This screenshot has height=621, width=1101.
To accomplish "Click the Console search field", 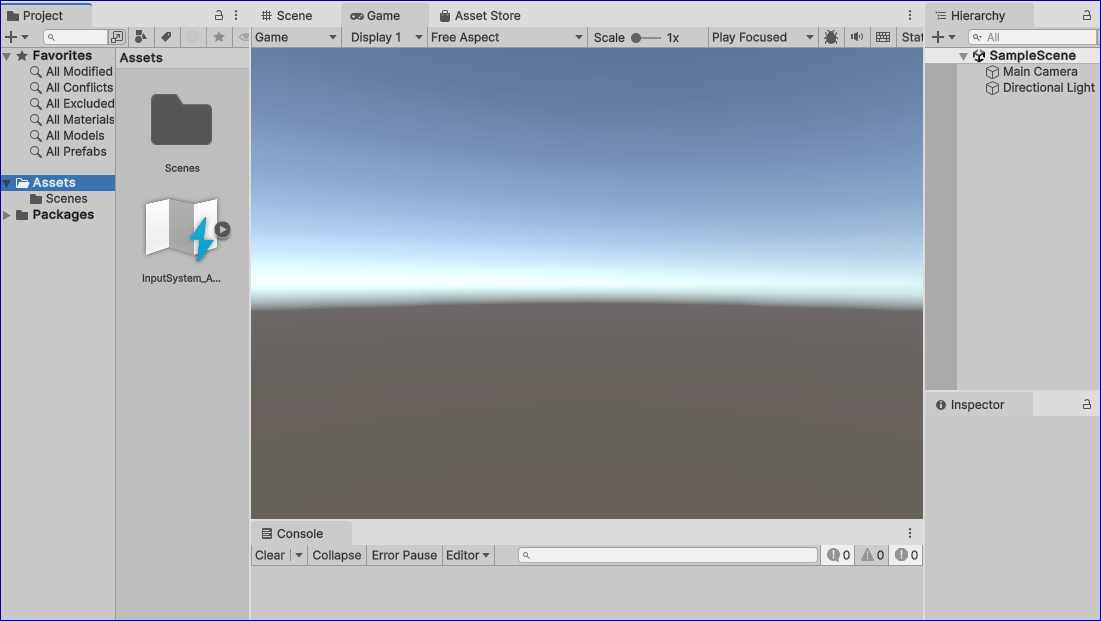I will [x=668, y=555].
